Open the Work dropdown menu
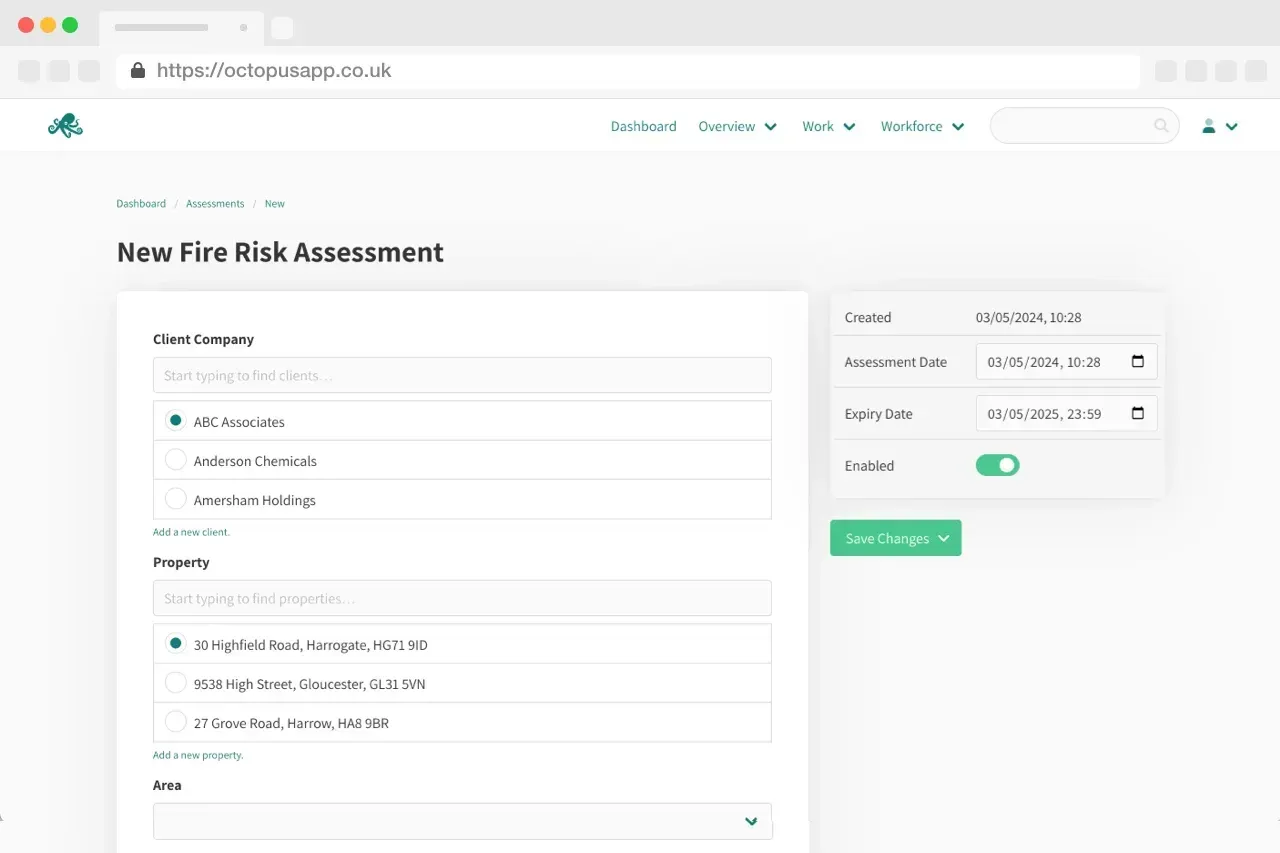 pos(828,126)
